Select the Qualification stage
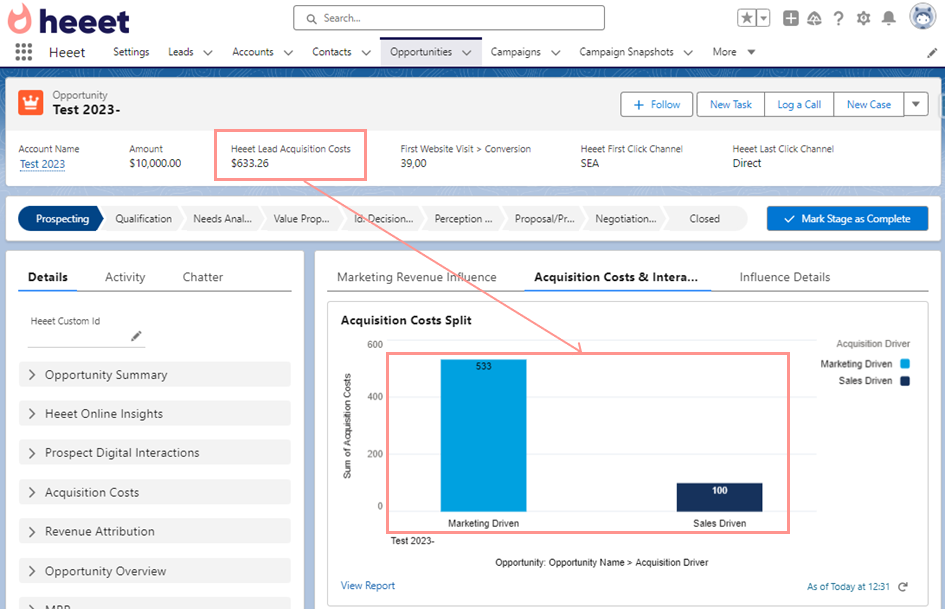The image size is (945, 609). pyautogui.click(x=143, y=219)
